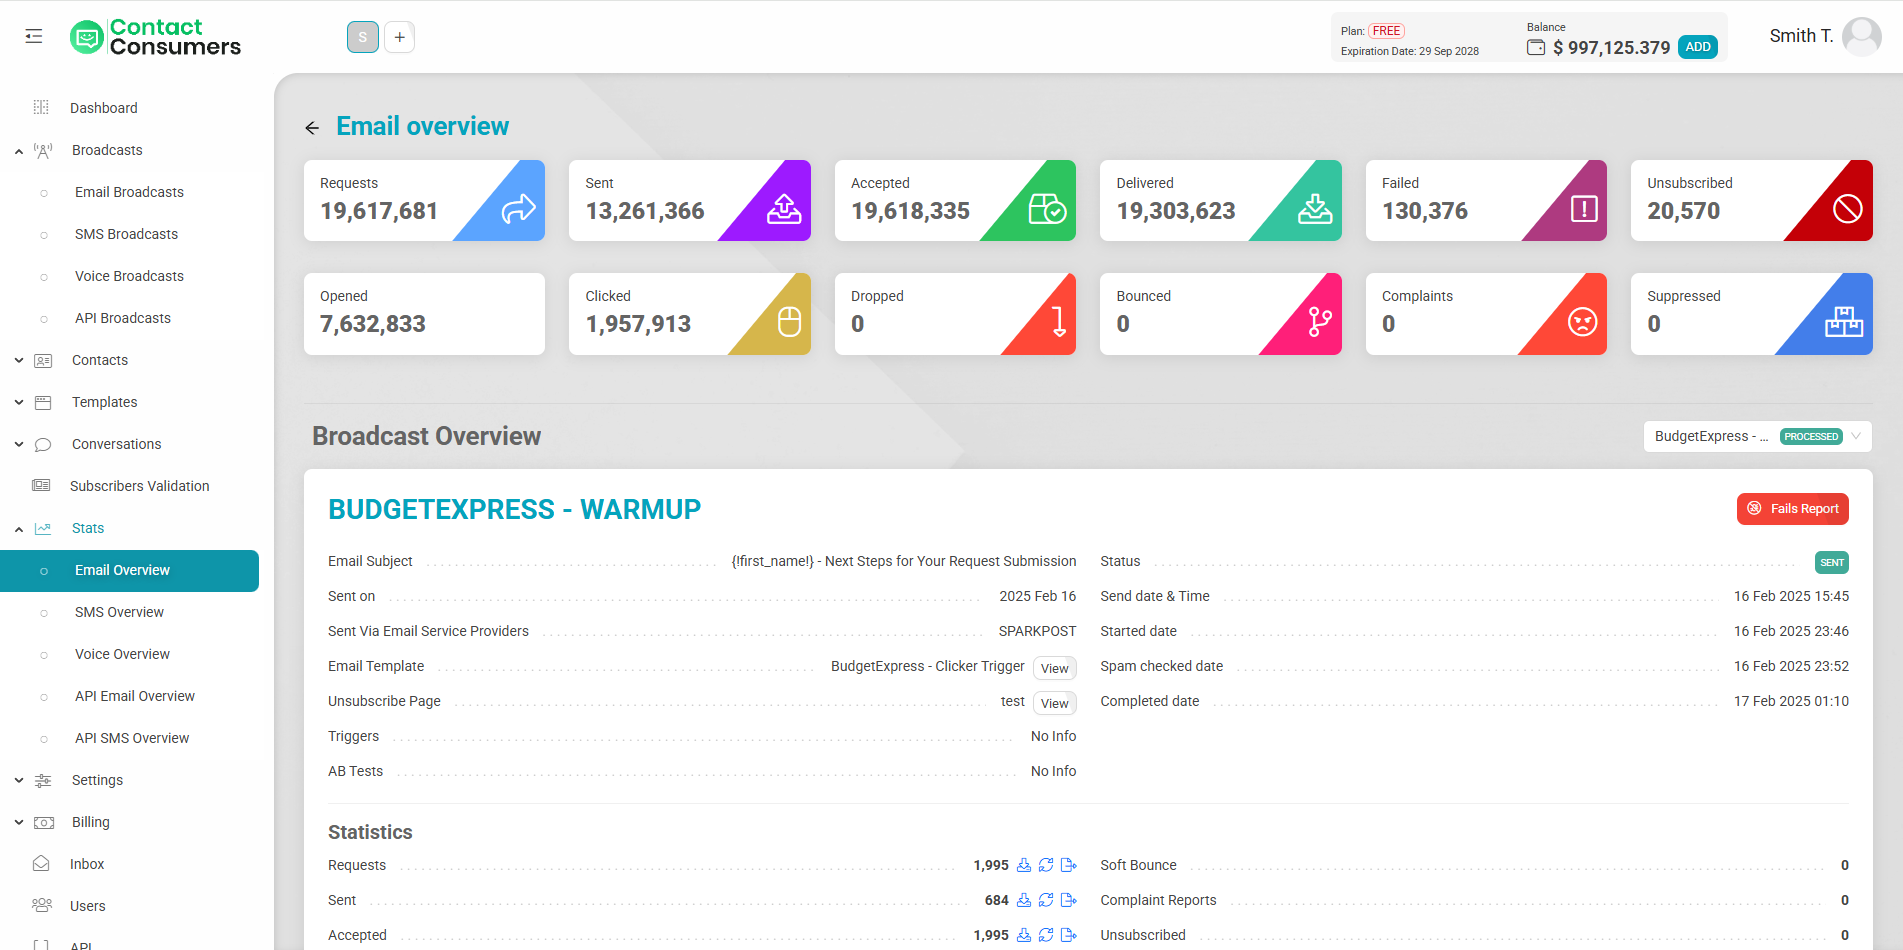Click the Complaints card angry-face icon
This screenshot has height=950, width=1903.
1582,322
